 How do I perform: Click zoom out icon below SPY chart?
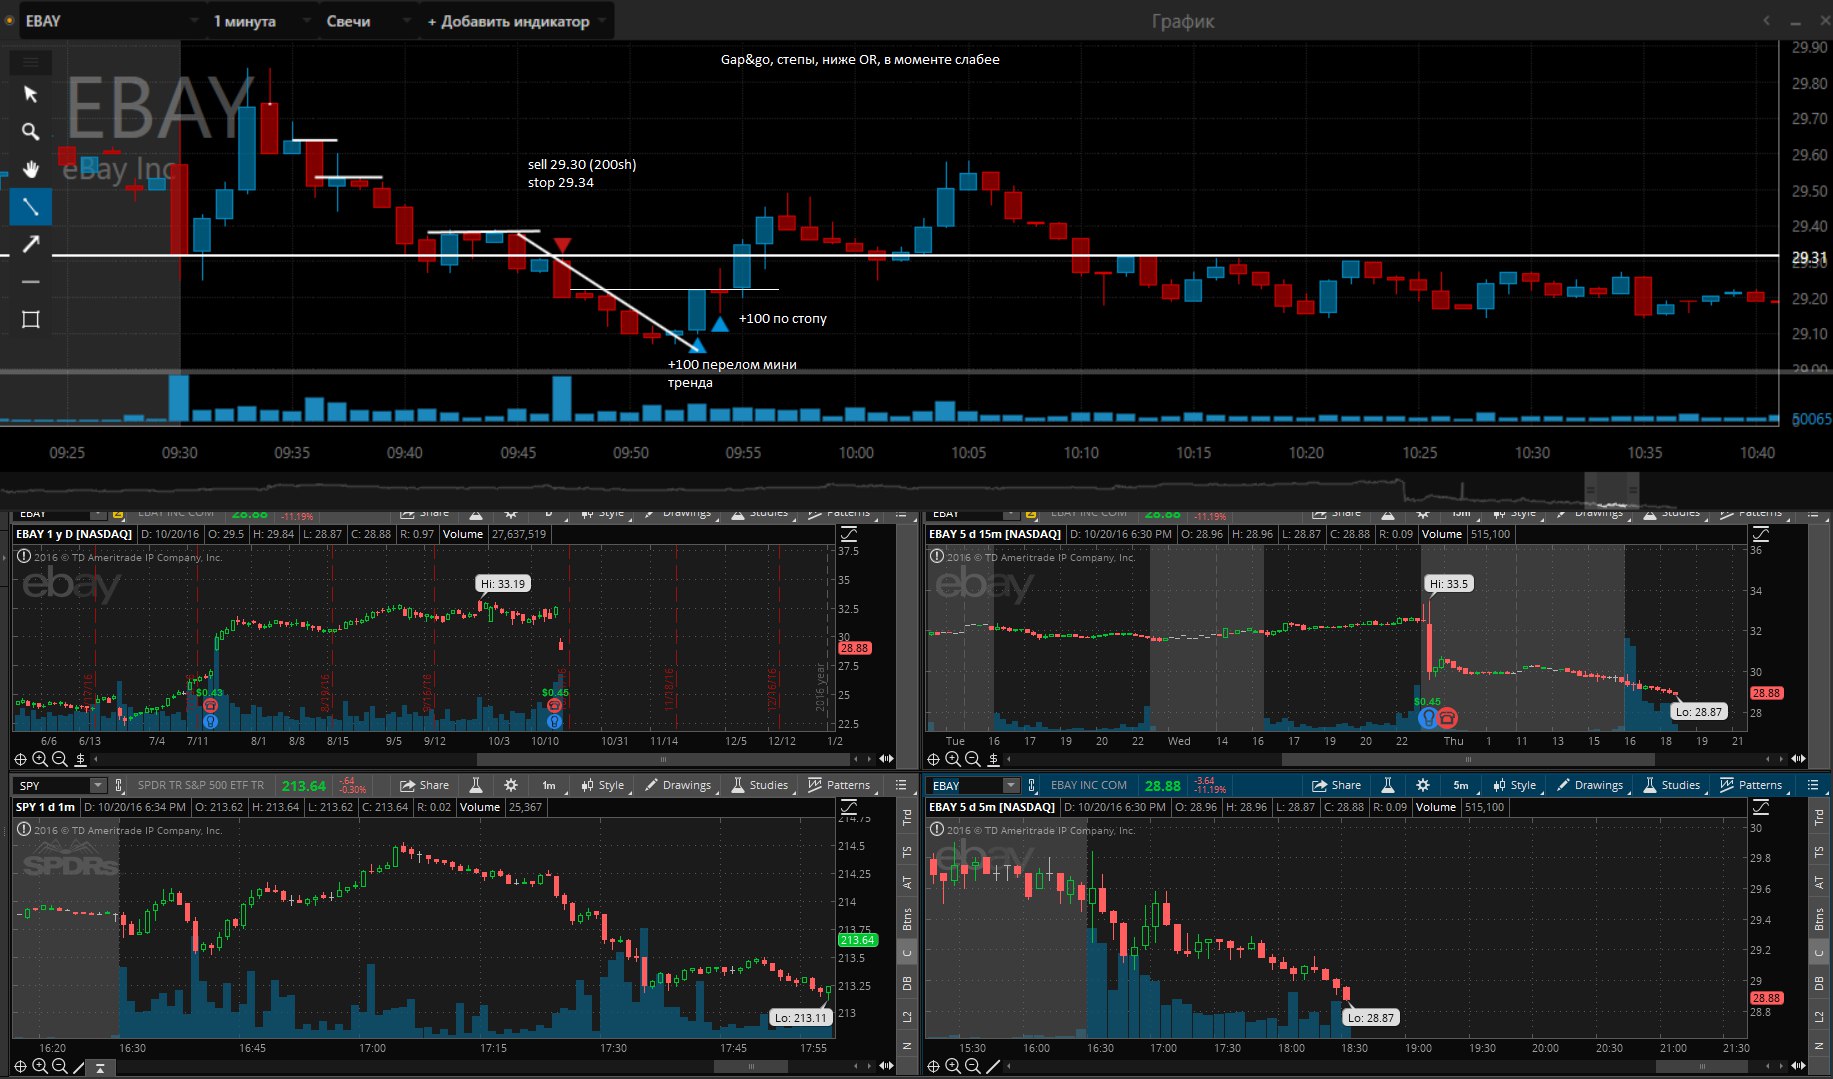59,1066
